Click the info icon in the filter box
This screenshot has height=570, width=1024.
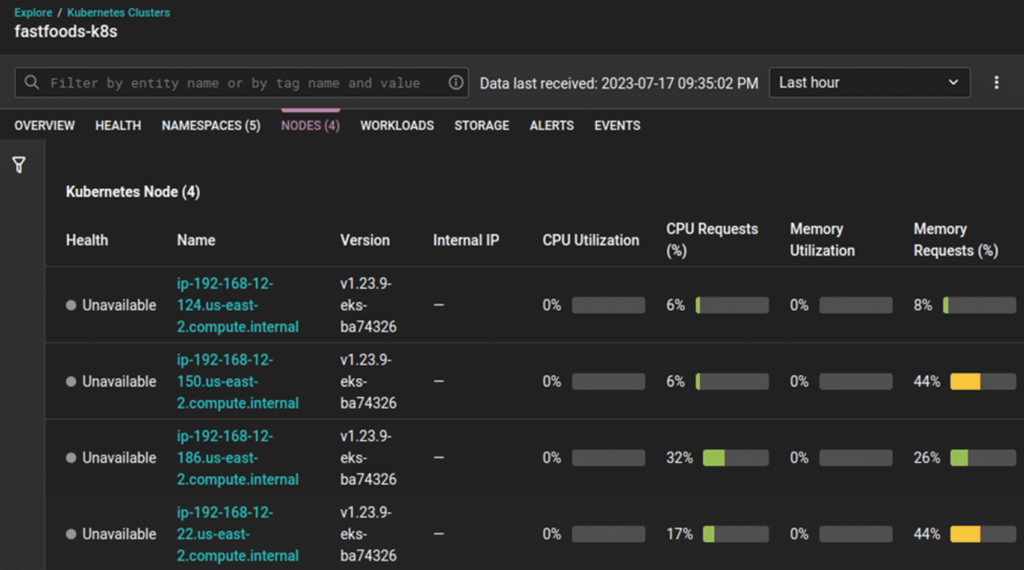(x=456, y=82)
